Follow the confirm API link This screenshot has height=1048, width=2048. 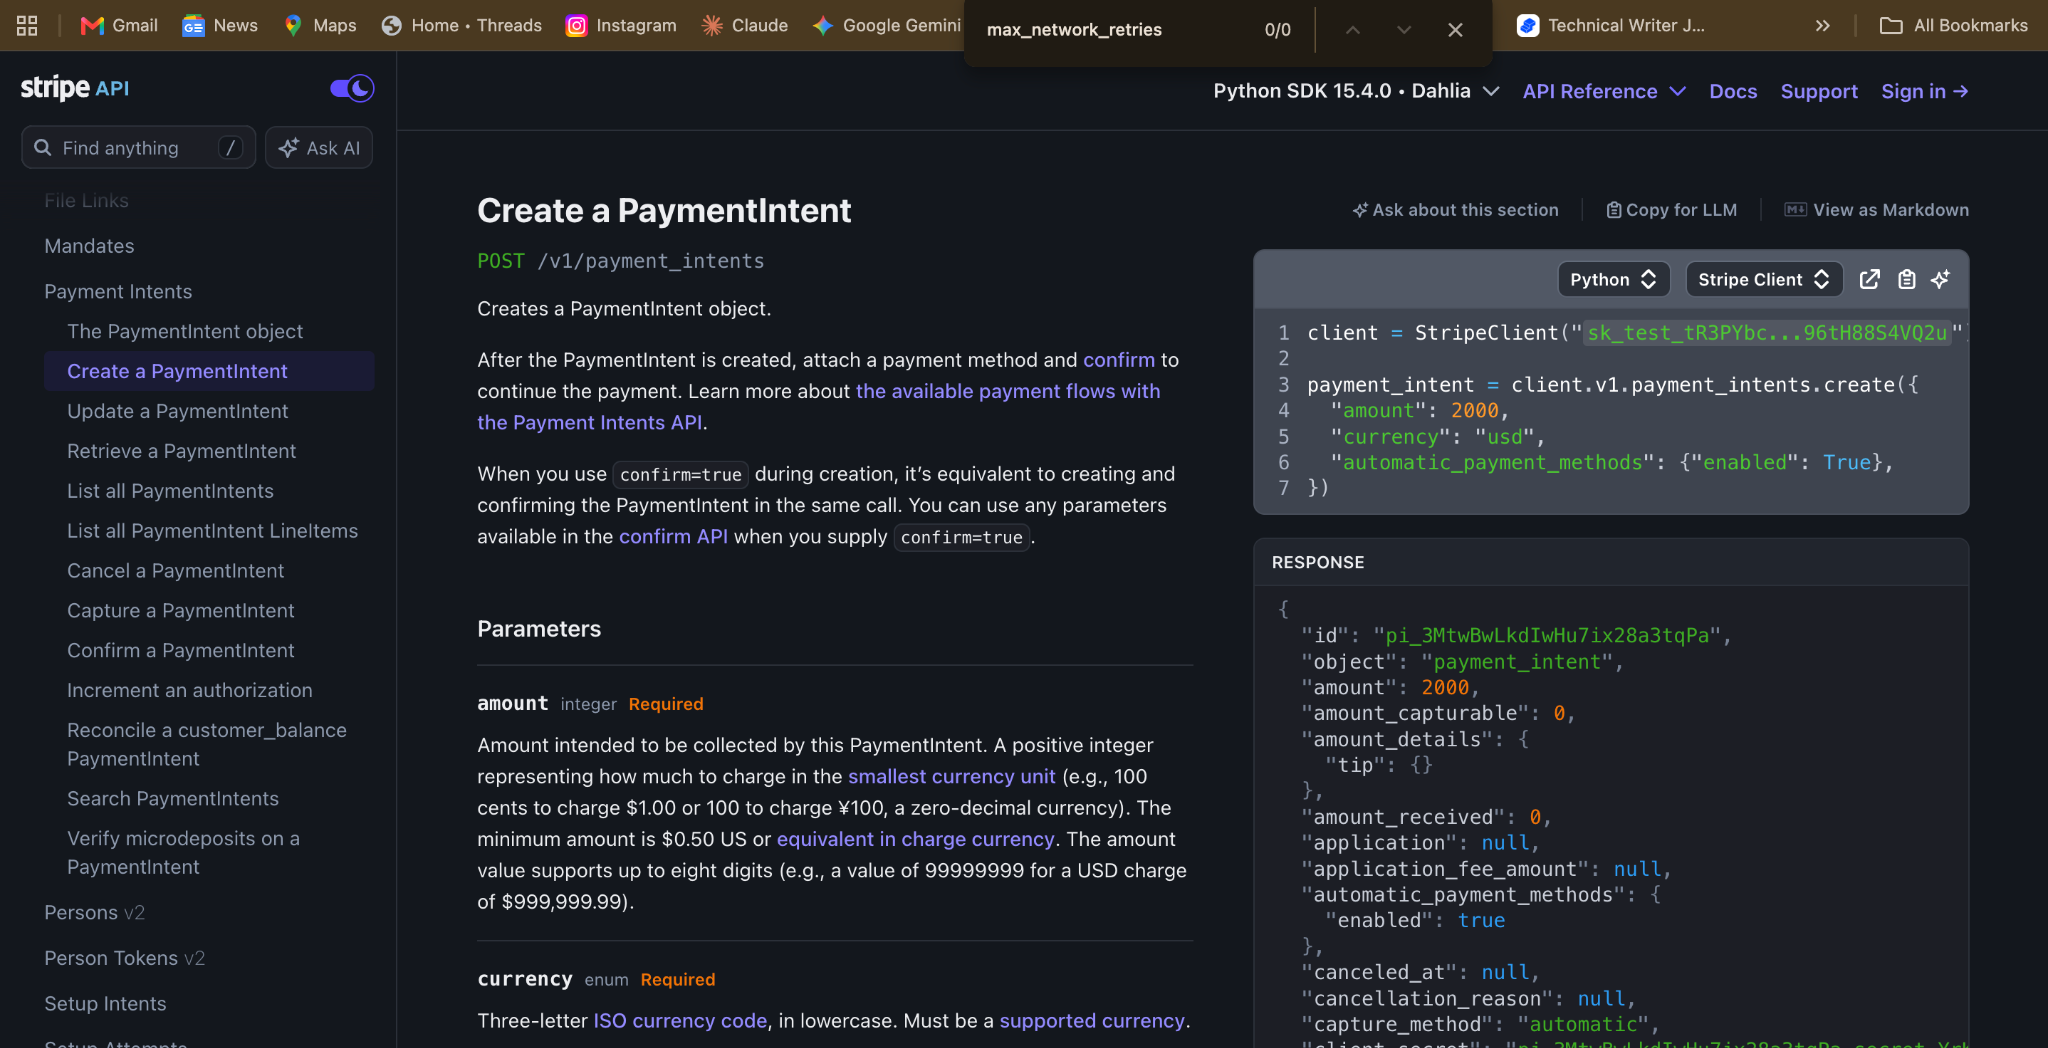(673, 537)
